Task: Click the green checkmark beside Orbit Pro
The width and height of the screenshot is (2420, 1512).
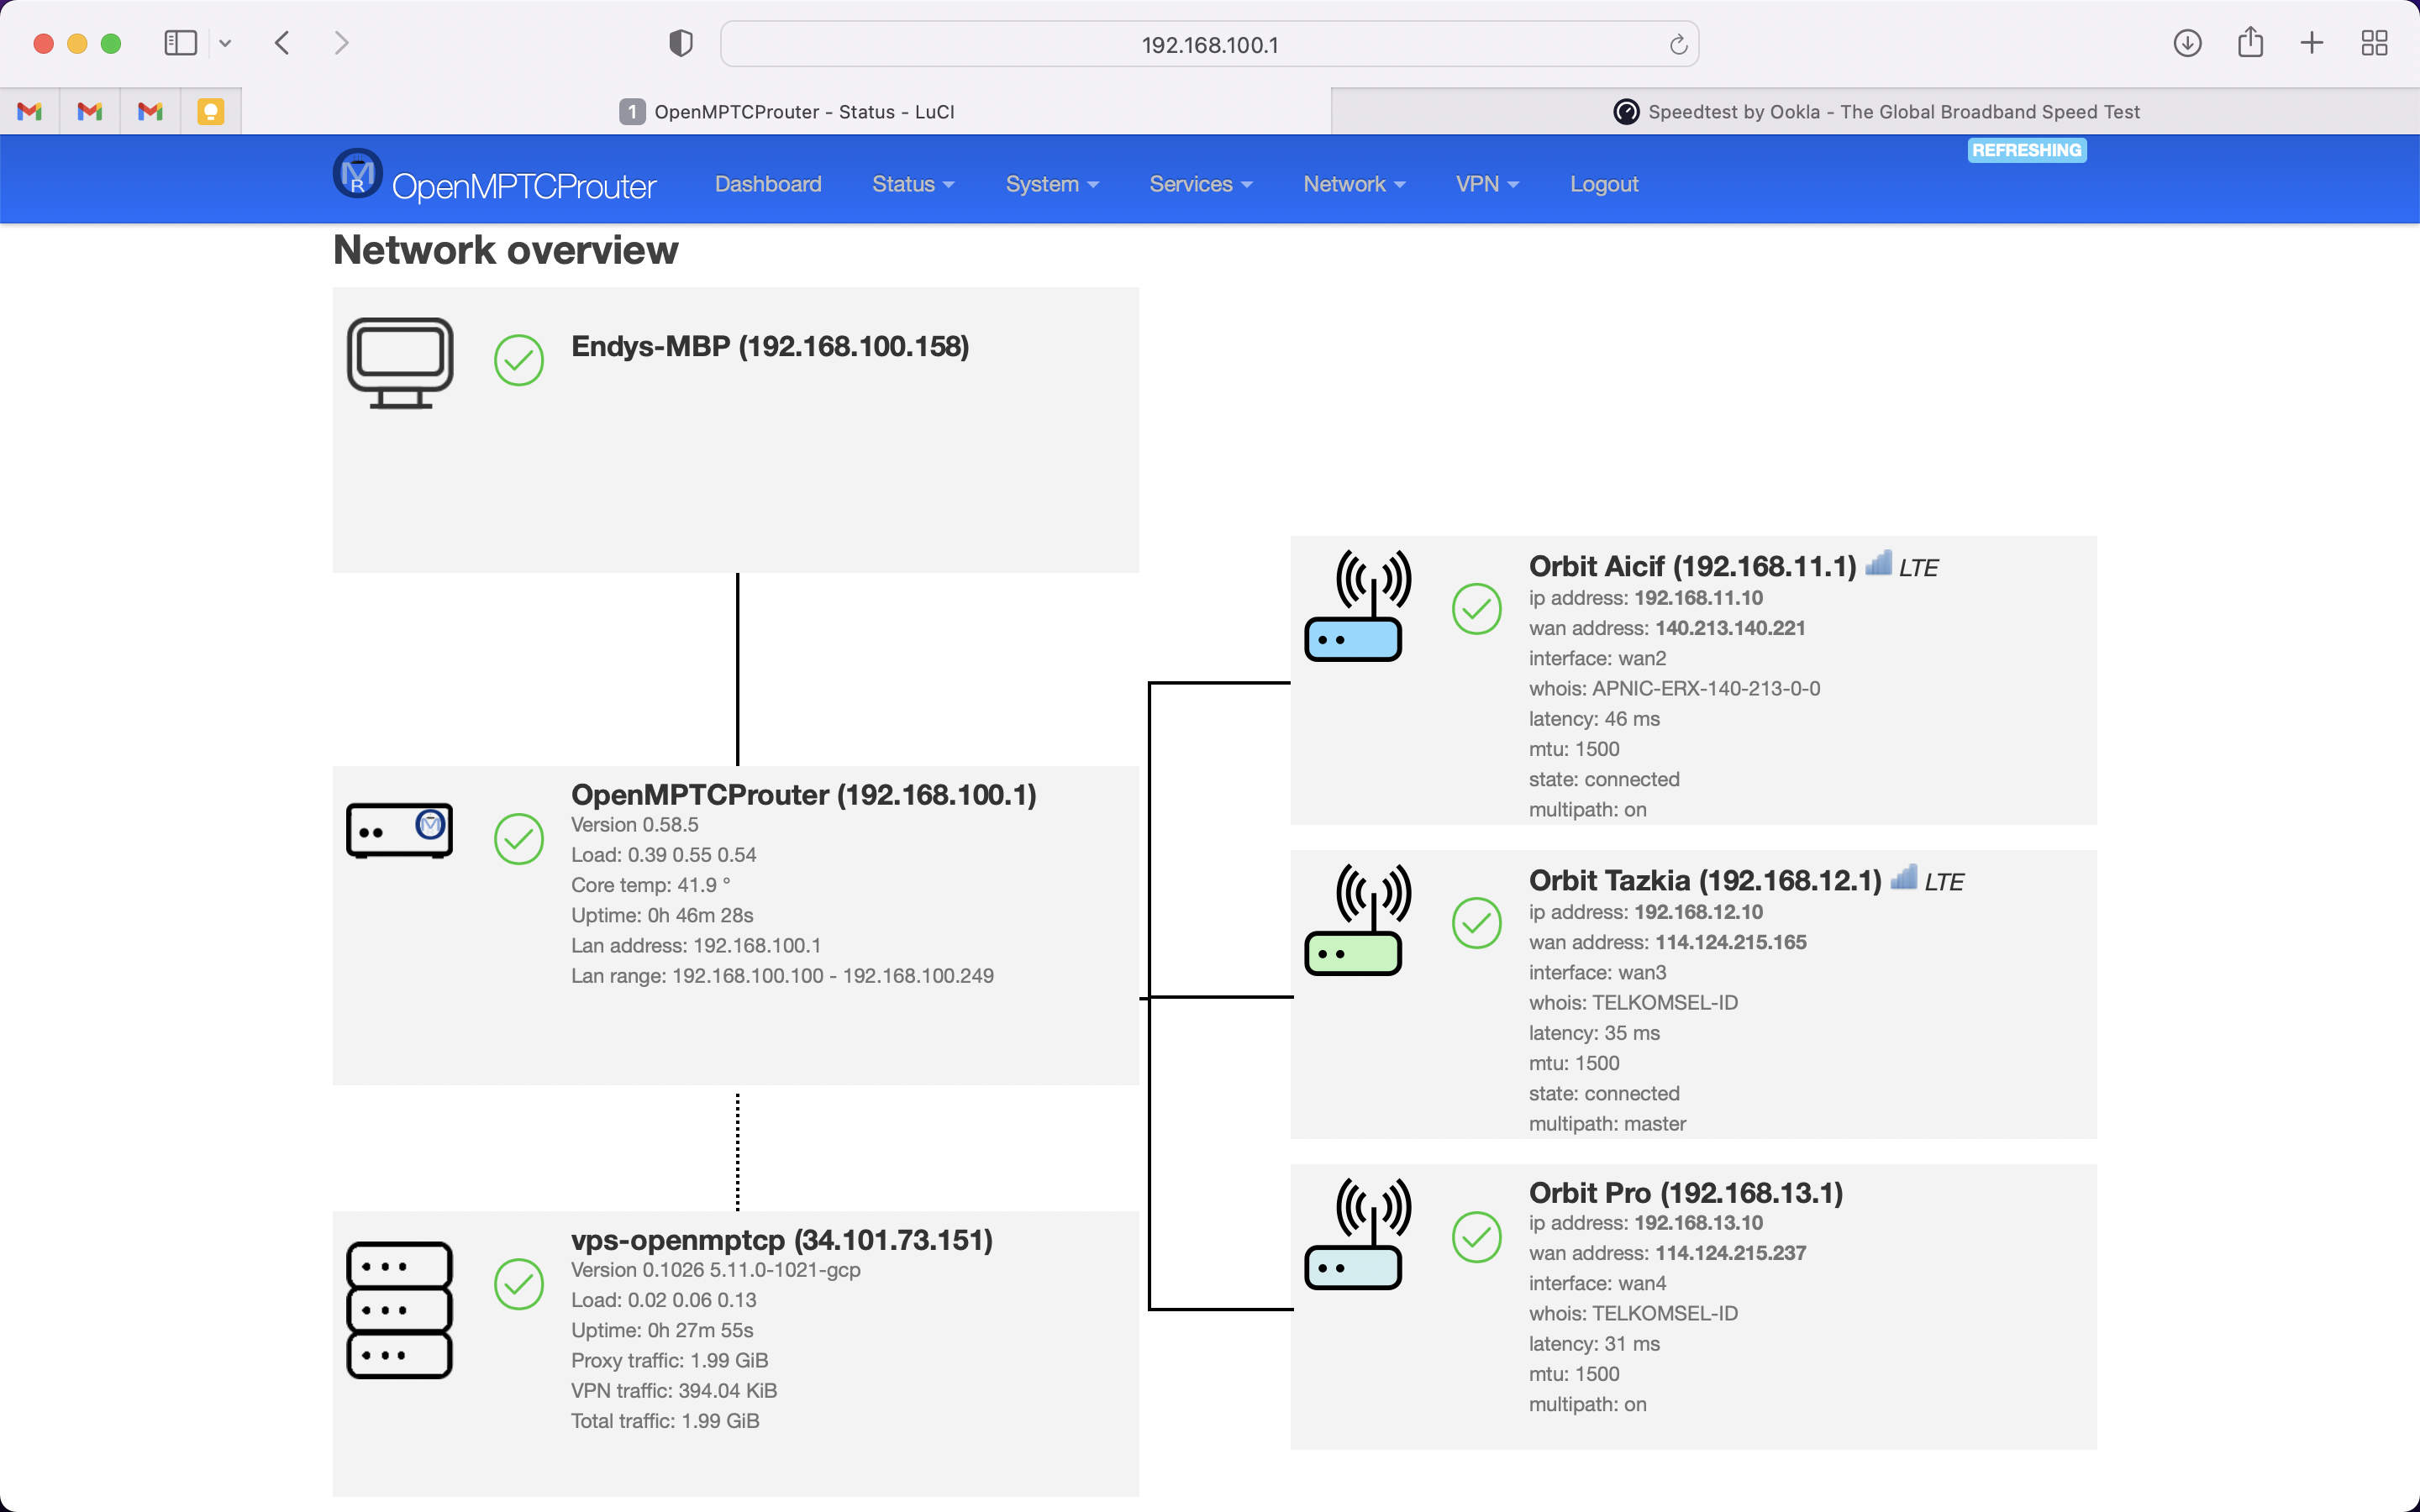Action: coord(1477,1237)
